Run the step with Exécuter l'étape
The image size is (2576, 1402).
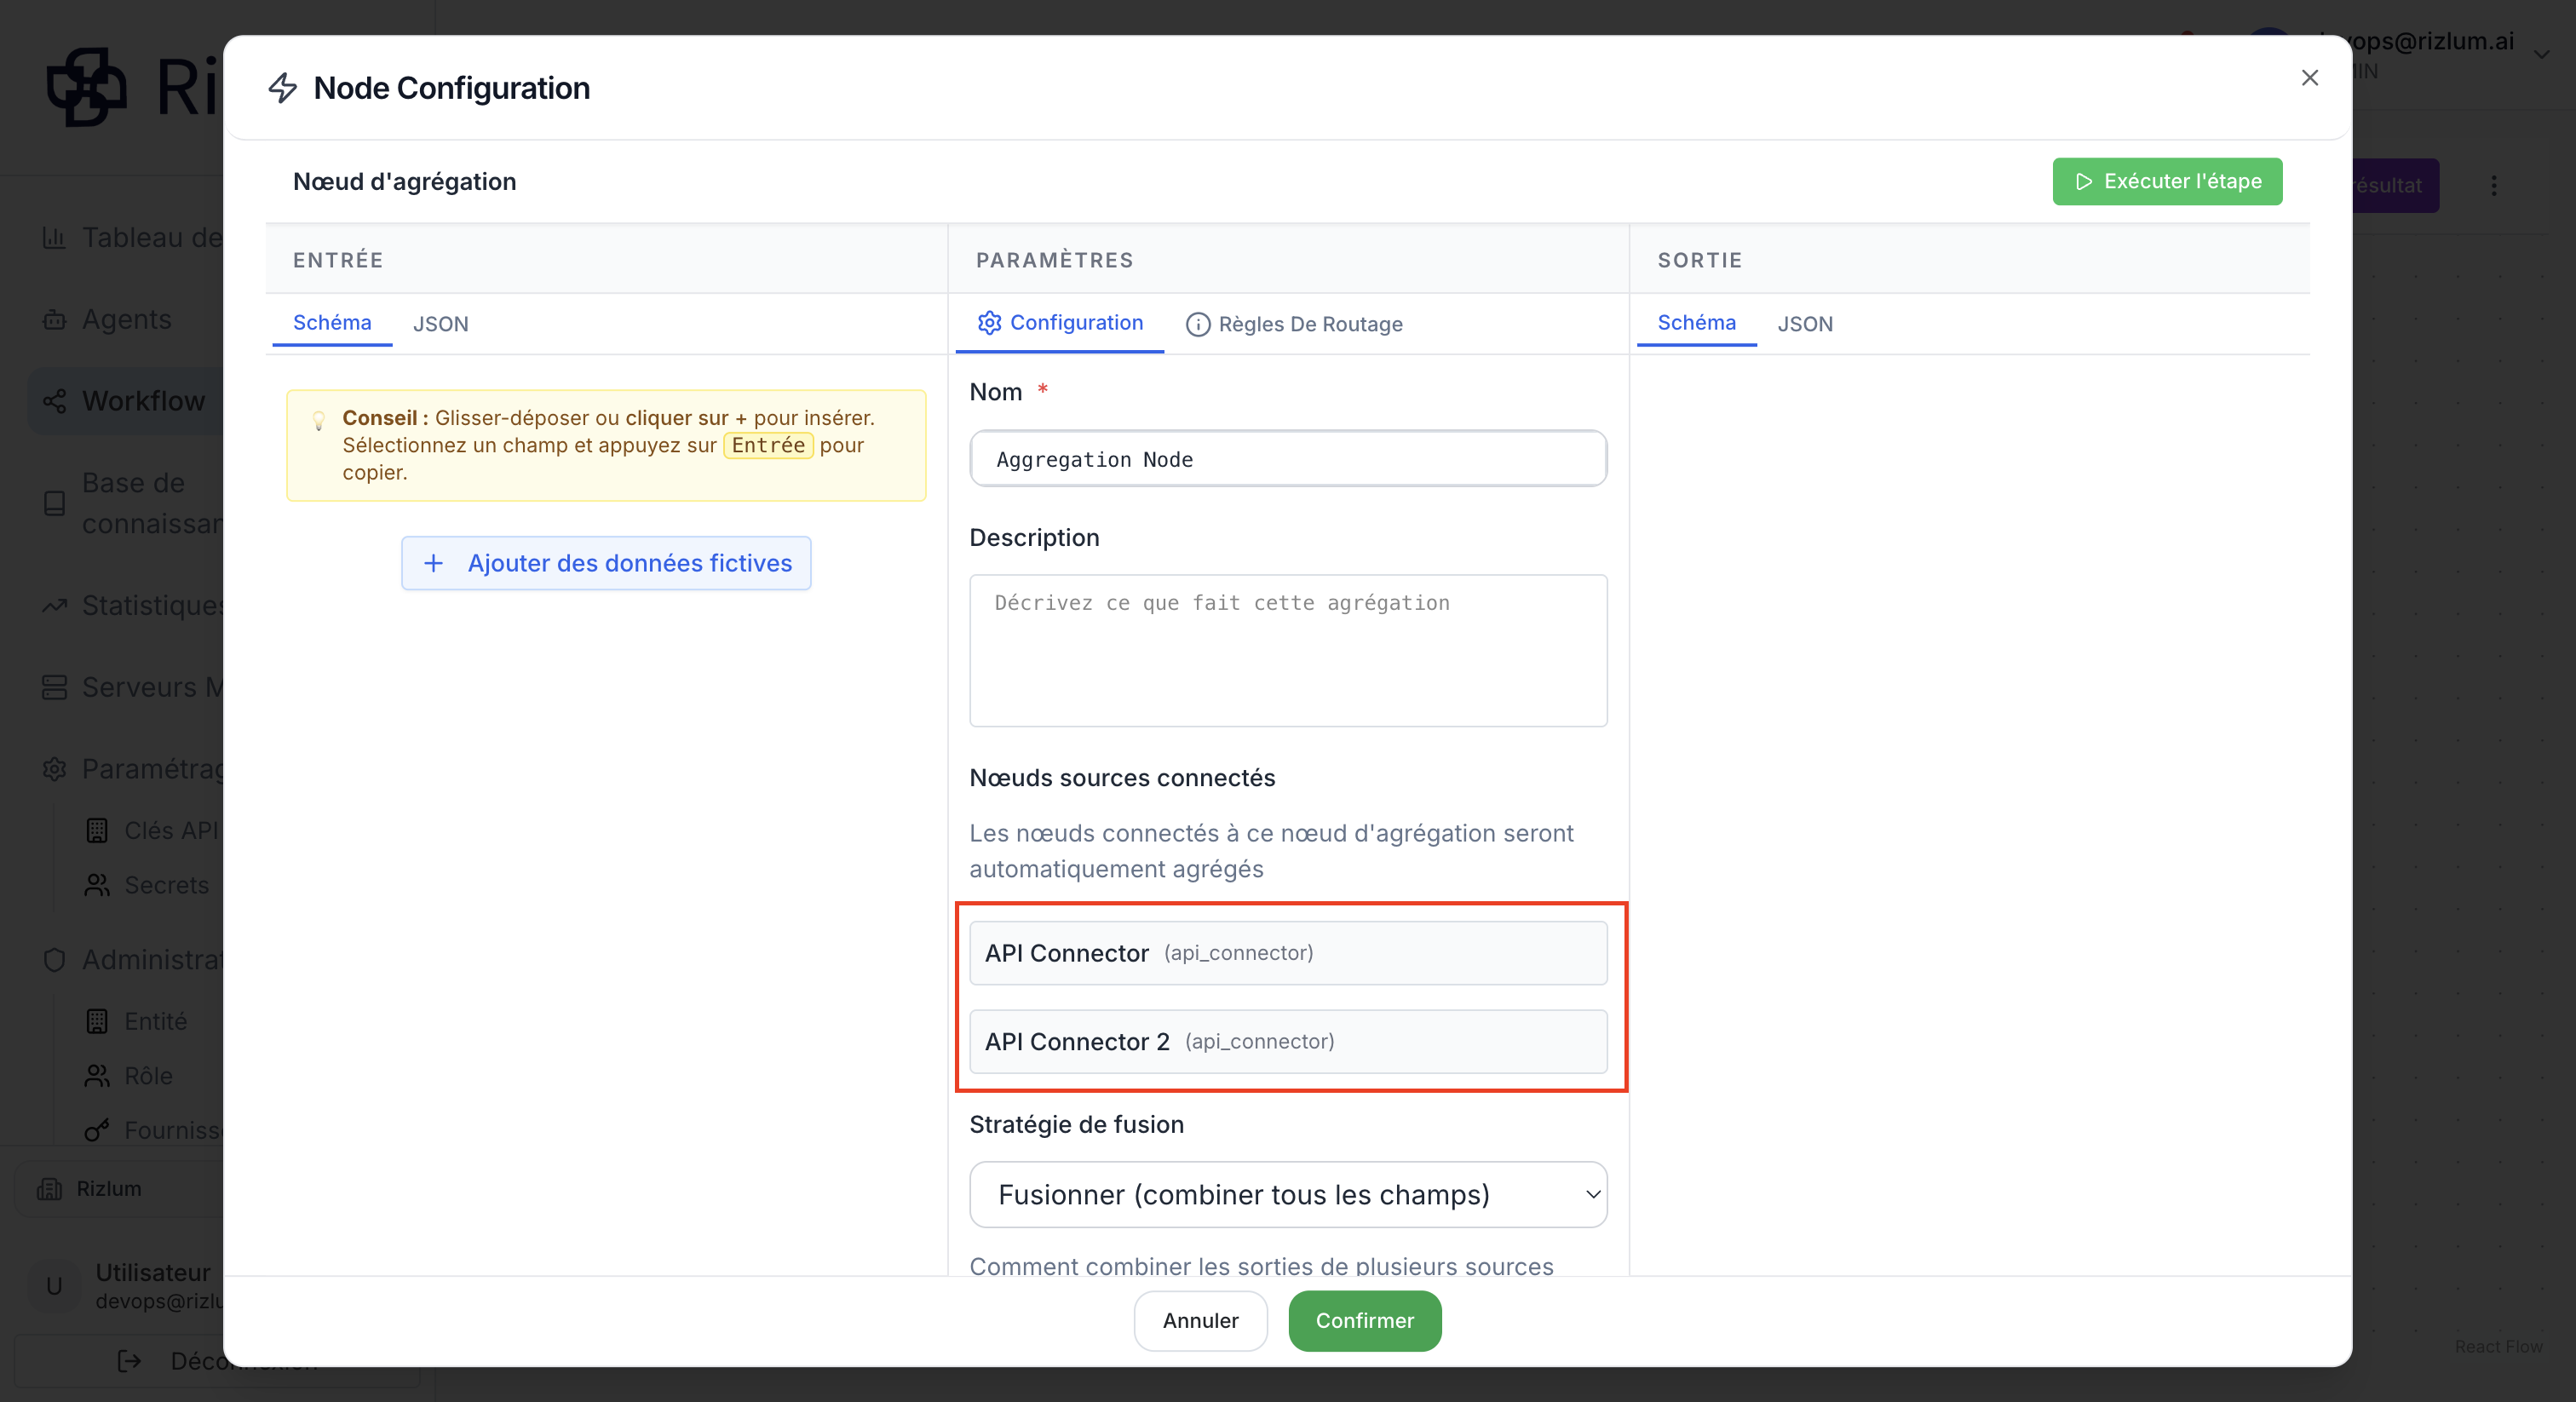(x=2167, y=181)
